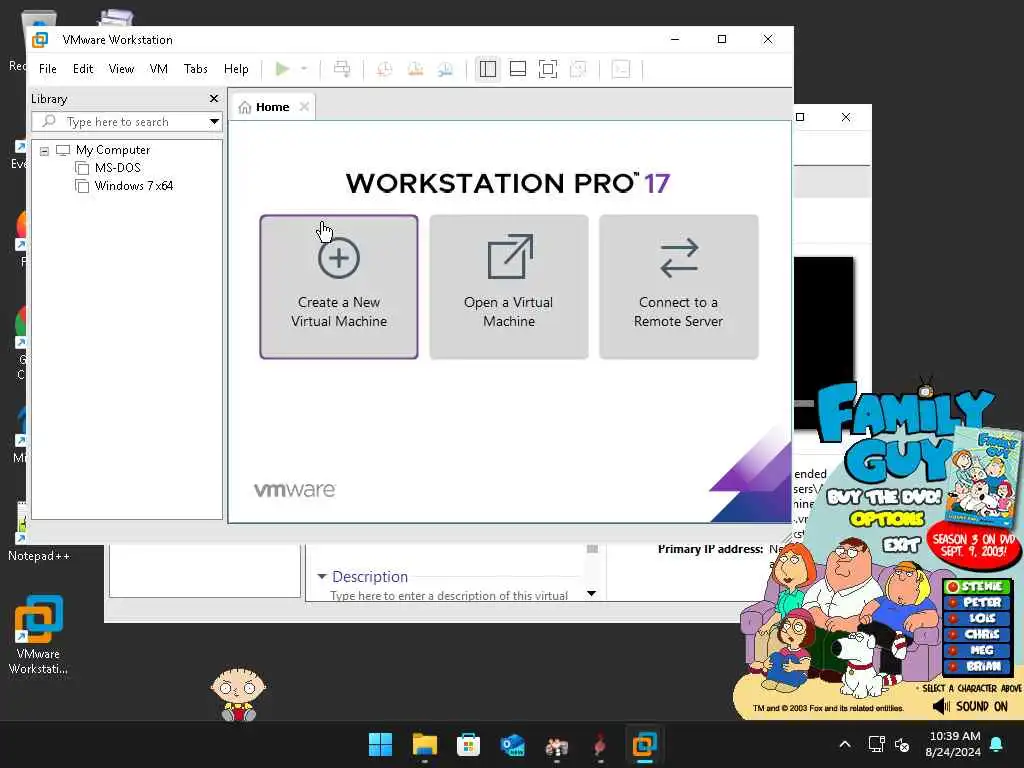Open Microsoft Store from the taskbar
The image size is (1024, 768).
(468, 744)
